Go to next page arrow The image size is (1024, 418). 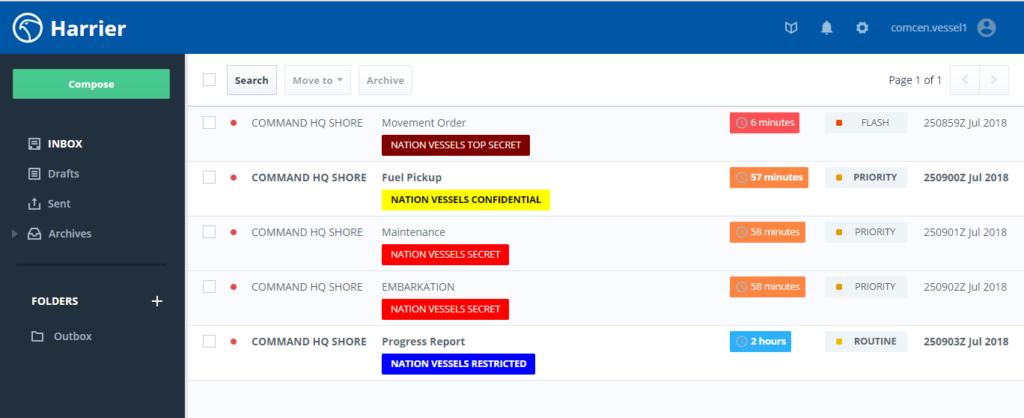pos(993,80)
